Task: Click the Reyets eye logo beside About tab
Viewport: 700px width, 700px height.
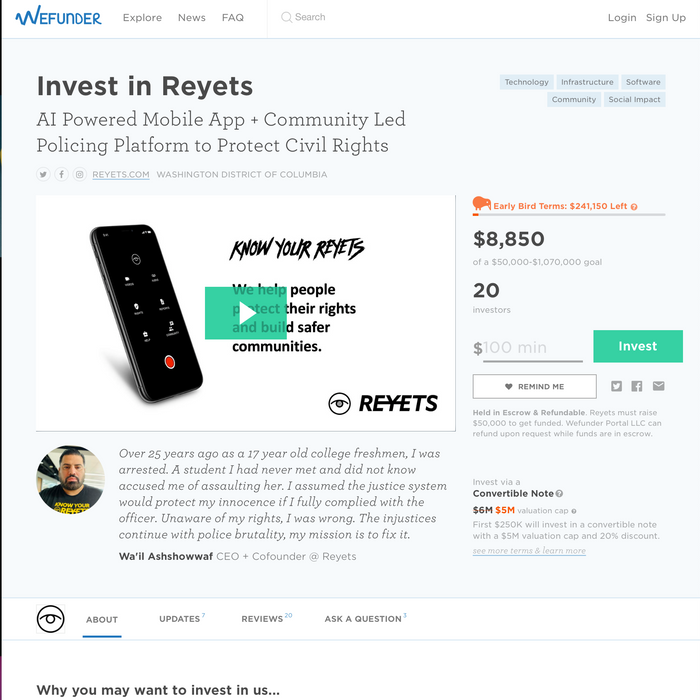Action: click(x=50, y=619)
